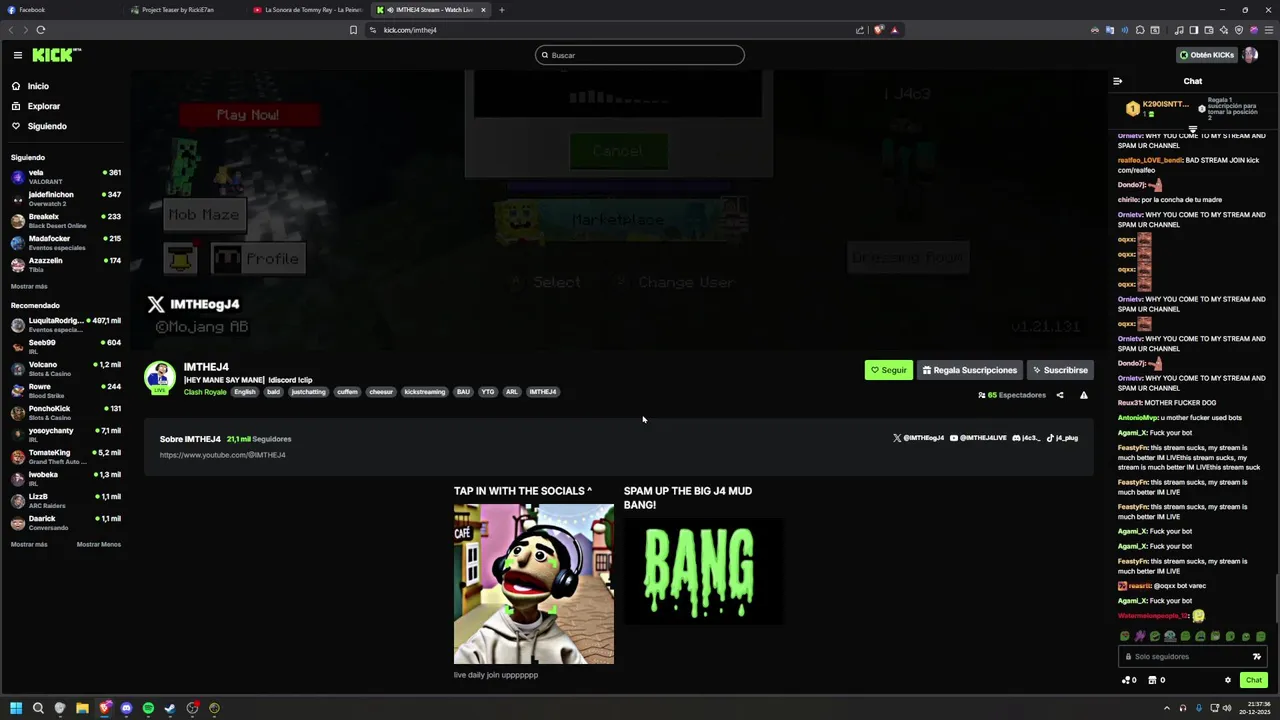Viewport: 1280px width, 720px height.
Task: Click the 65 Espectadores viewers count
Action: [1012, 395]
